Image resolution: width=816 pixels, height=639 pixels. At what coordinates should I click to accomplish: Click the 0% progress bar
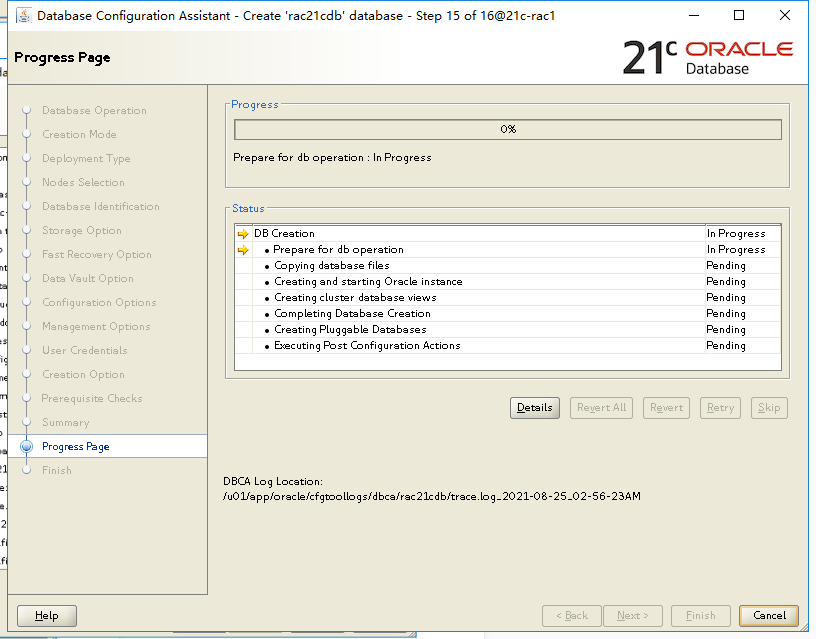point(508,130)
